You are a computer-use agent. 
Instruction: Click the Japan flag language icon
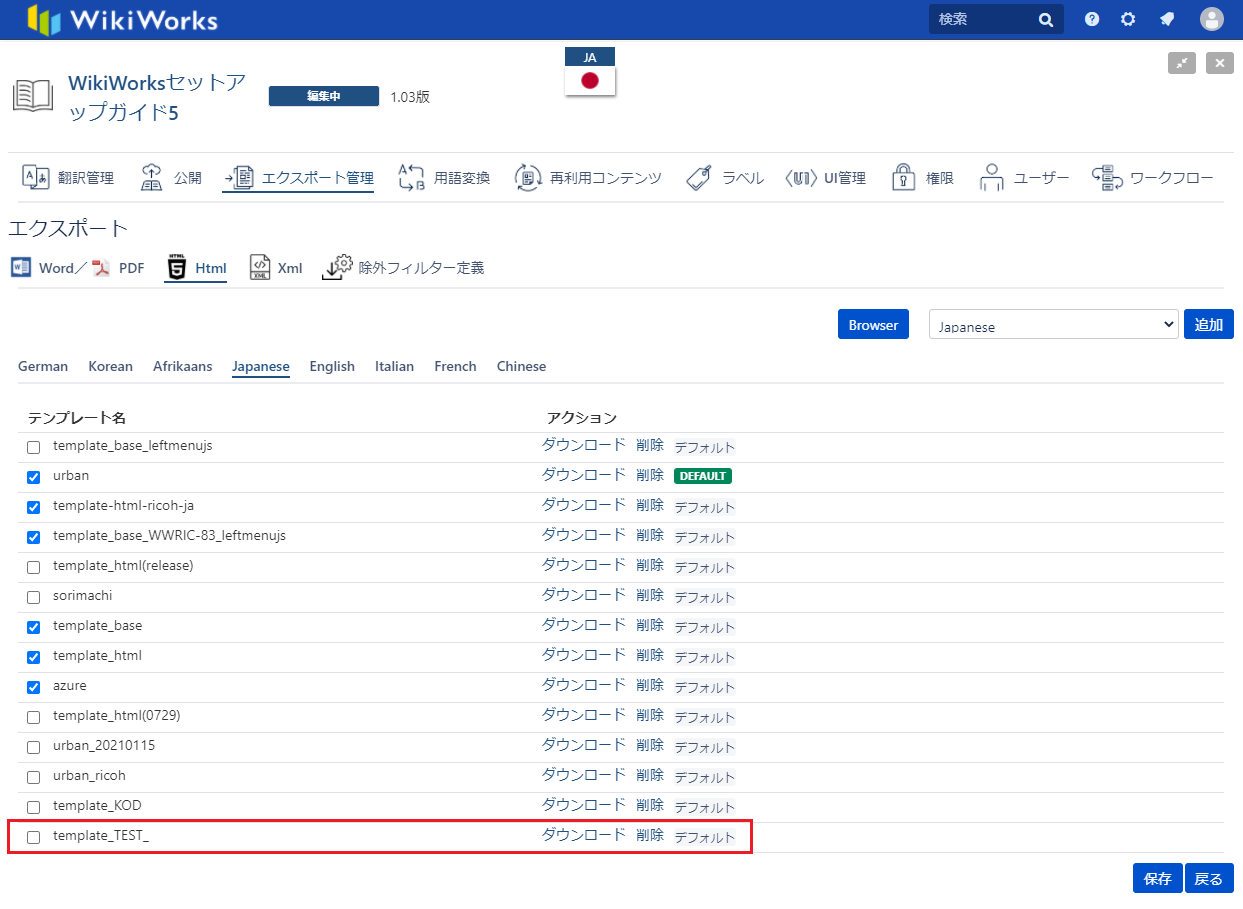point(590,81)
